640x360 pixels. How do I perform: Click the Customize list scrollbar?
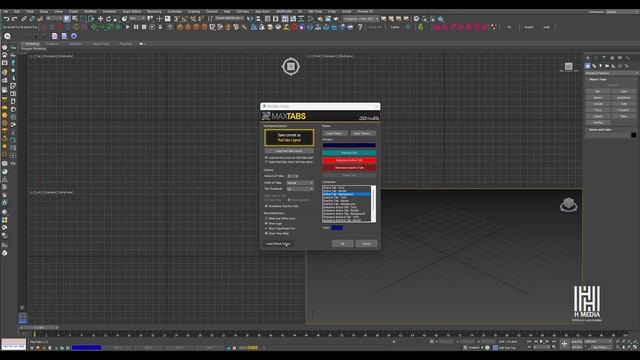click(x=373, y=204)
